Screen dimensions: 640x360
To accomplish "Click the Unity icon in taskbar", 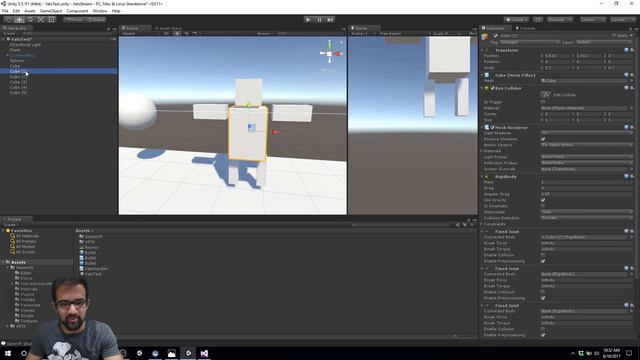I will click(188, 353).
